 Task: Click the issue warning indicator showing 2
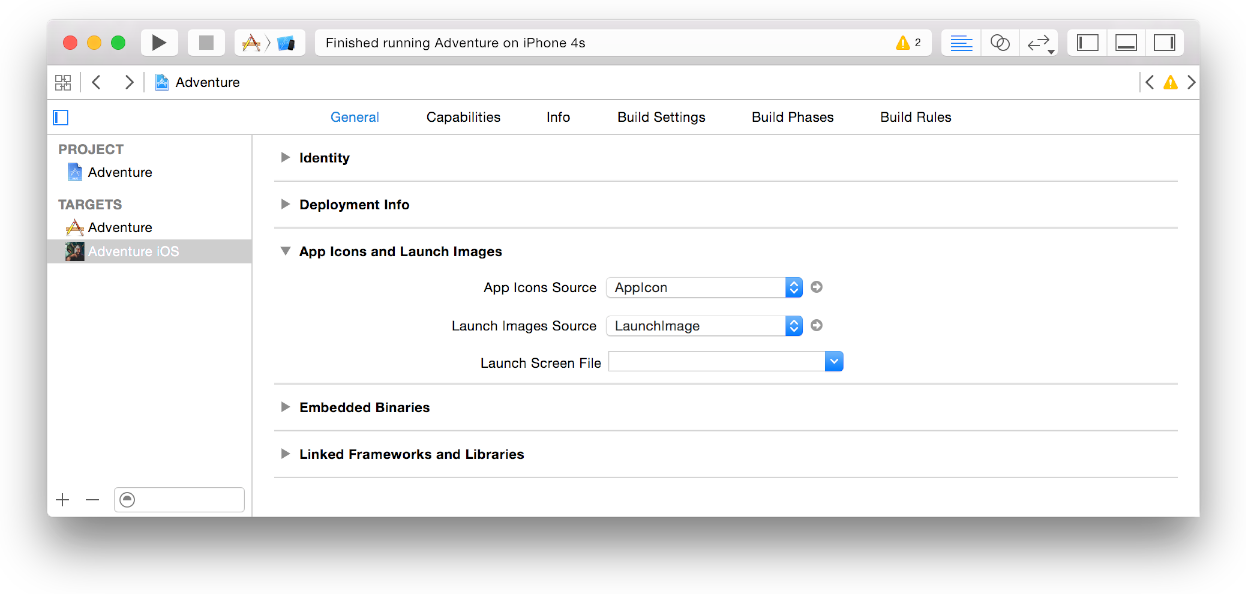(x=908, y=43)
